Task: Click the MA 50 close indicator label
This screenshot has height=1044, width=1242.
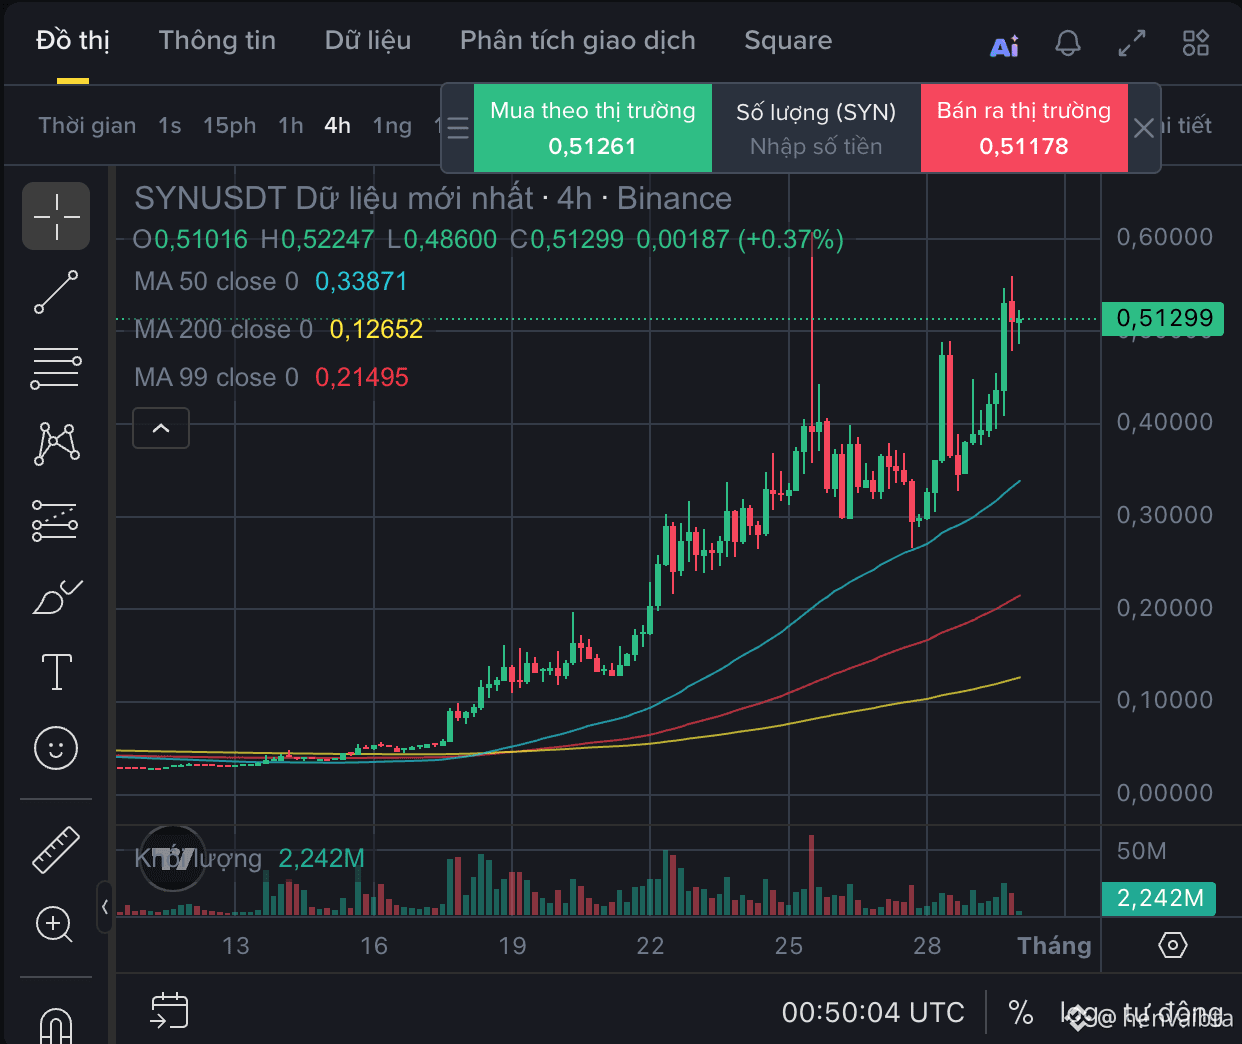Action: 216,282
